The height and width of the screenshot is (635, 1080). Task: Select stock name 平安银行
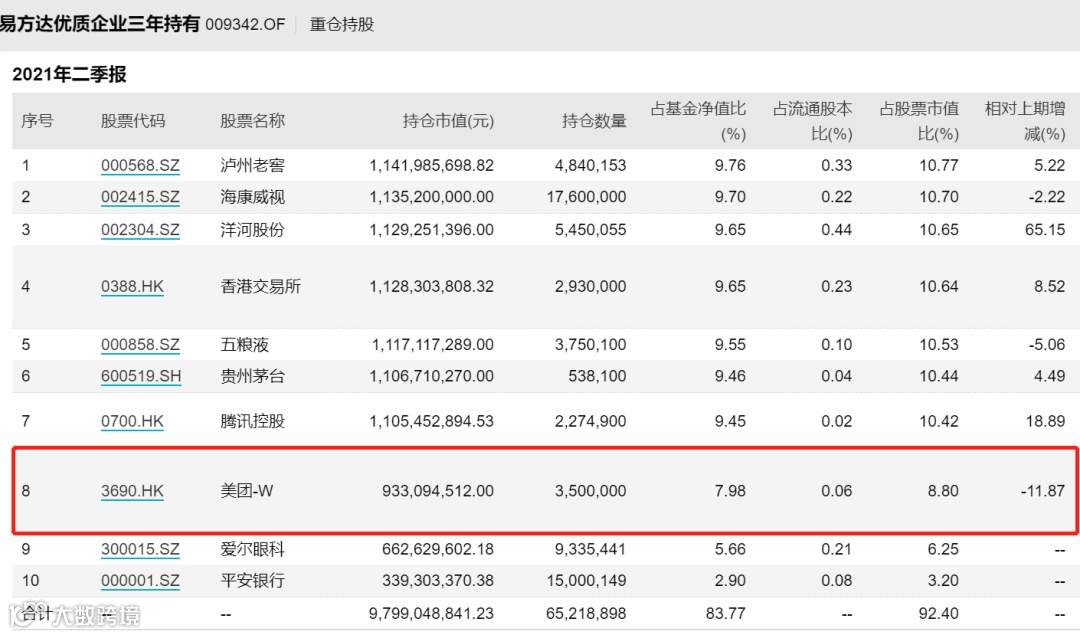click(x=252, y=581)
